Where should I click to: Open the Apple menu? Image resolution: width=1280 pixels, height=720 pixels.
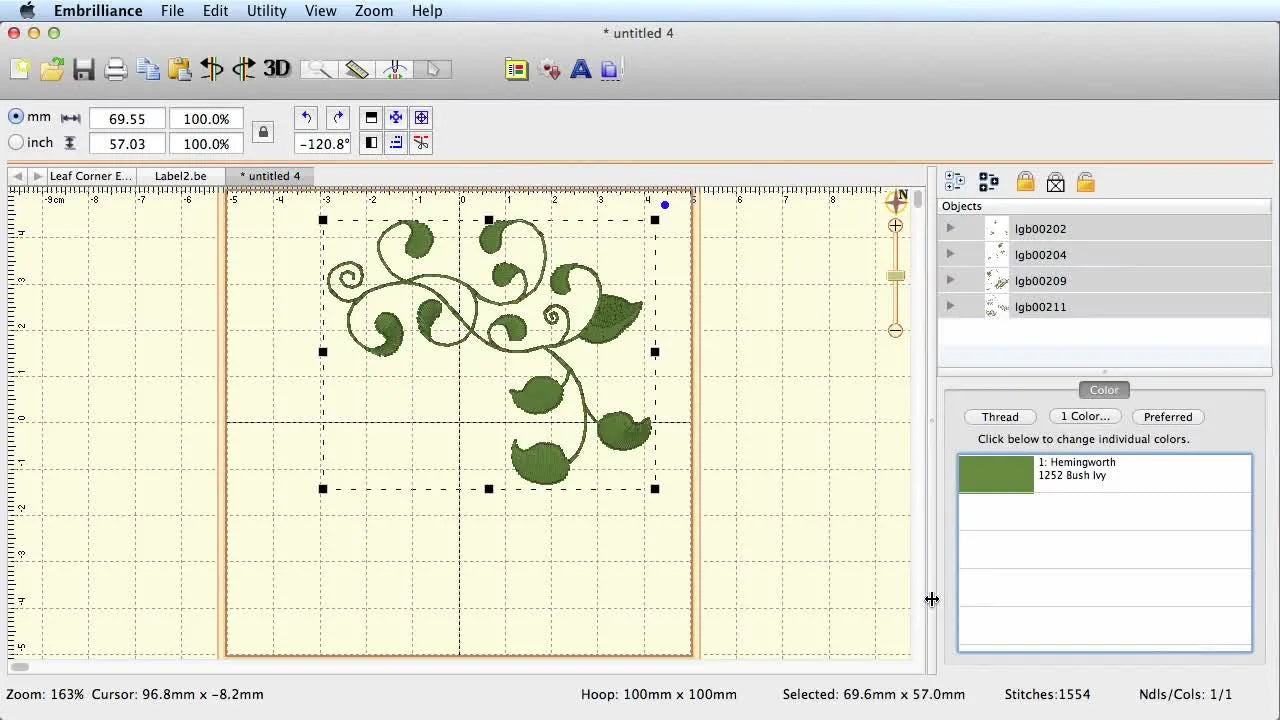[x=27, y=10]
